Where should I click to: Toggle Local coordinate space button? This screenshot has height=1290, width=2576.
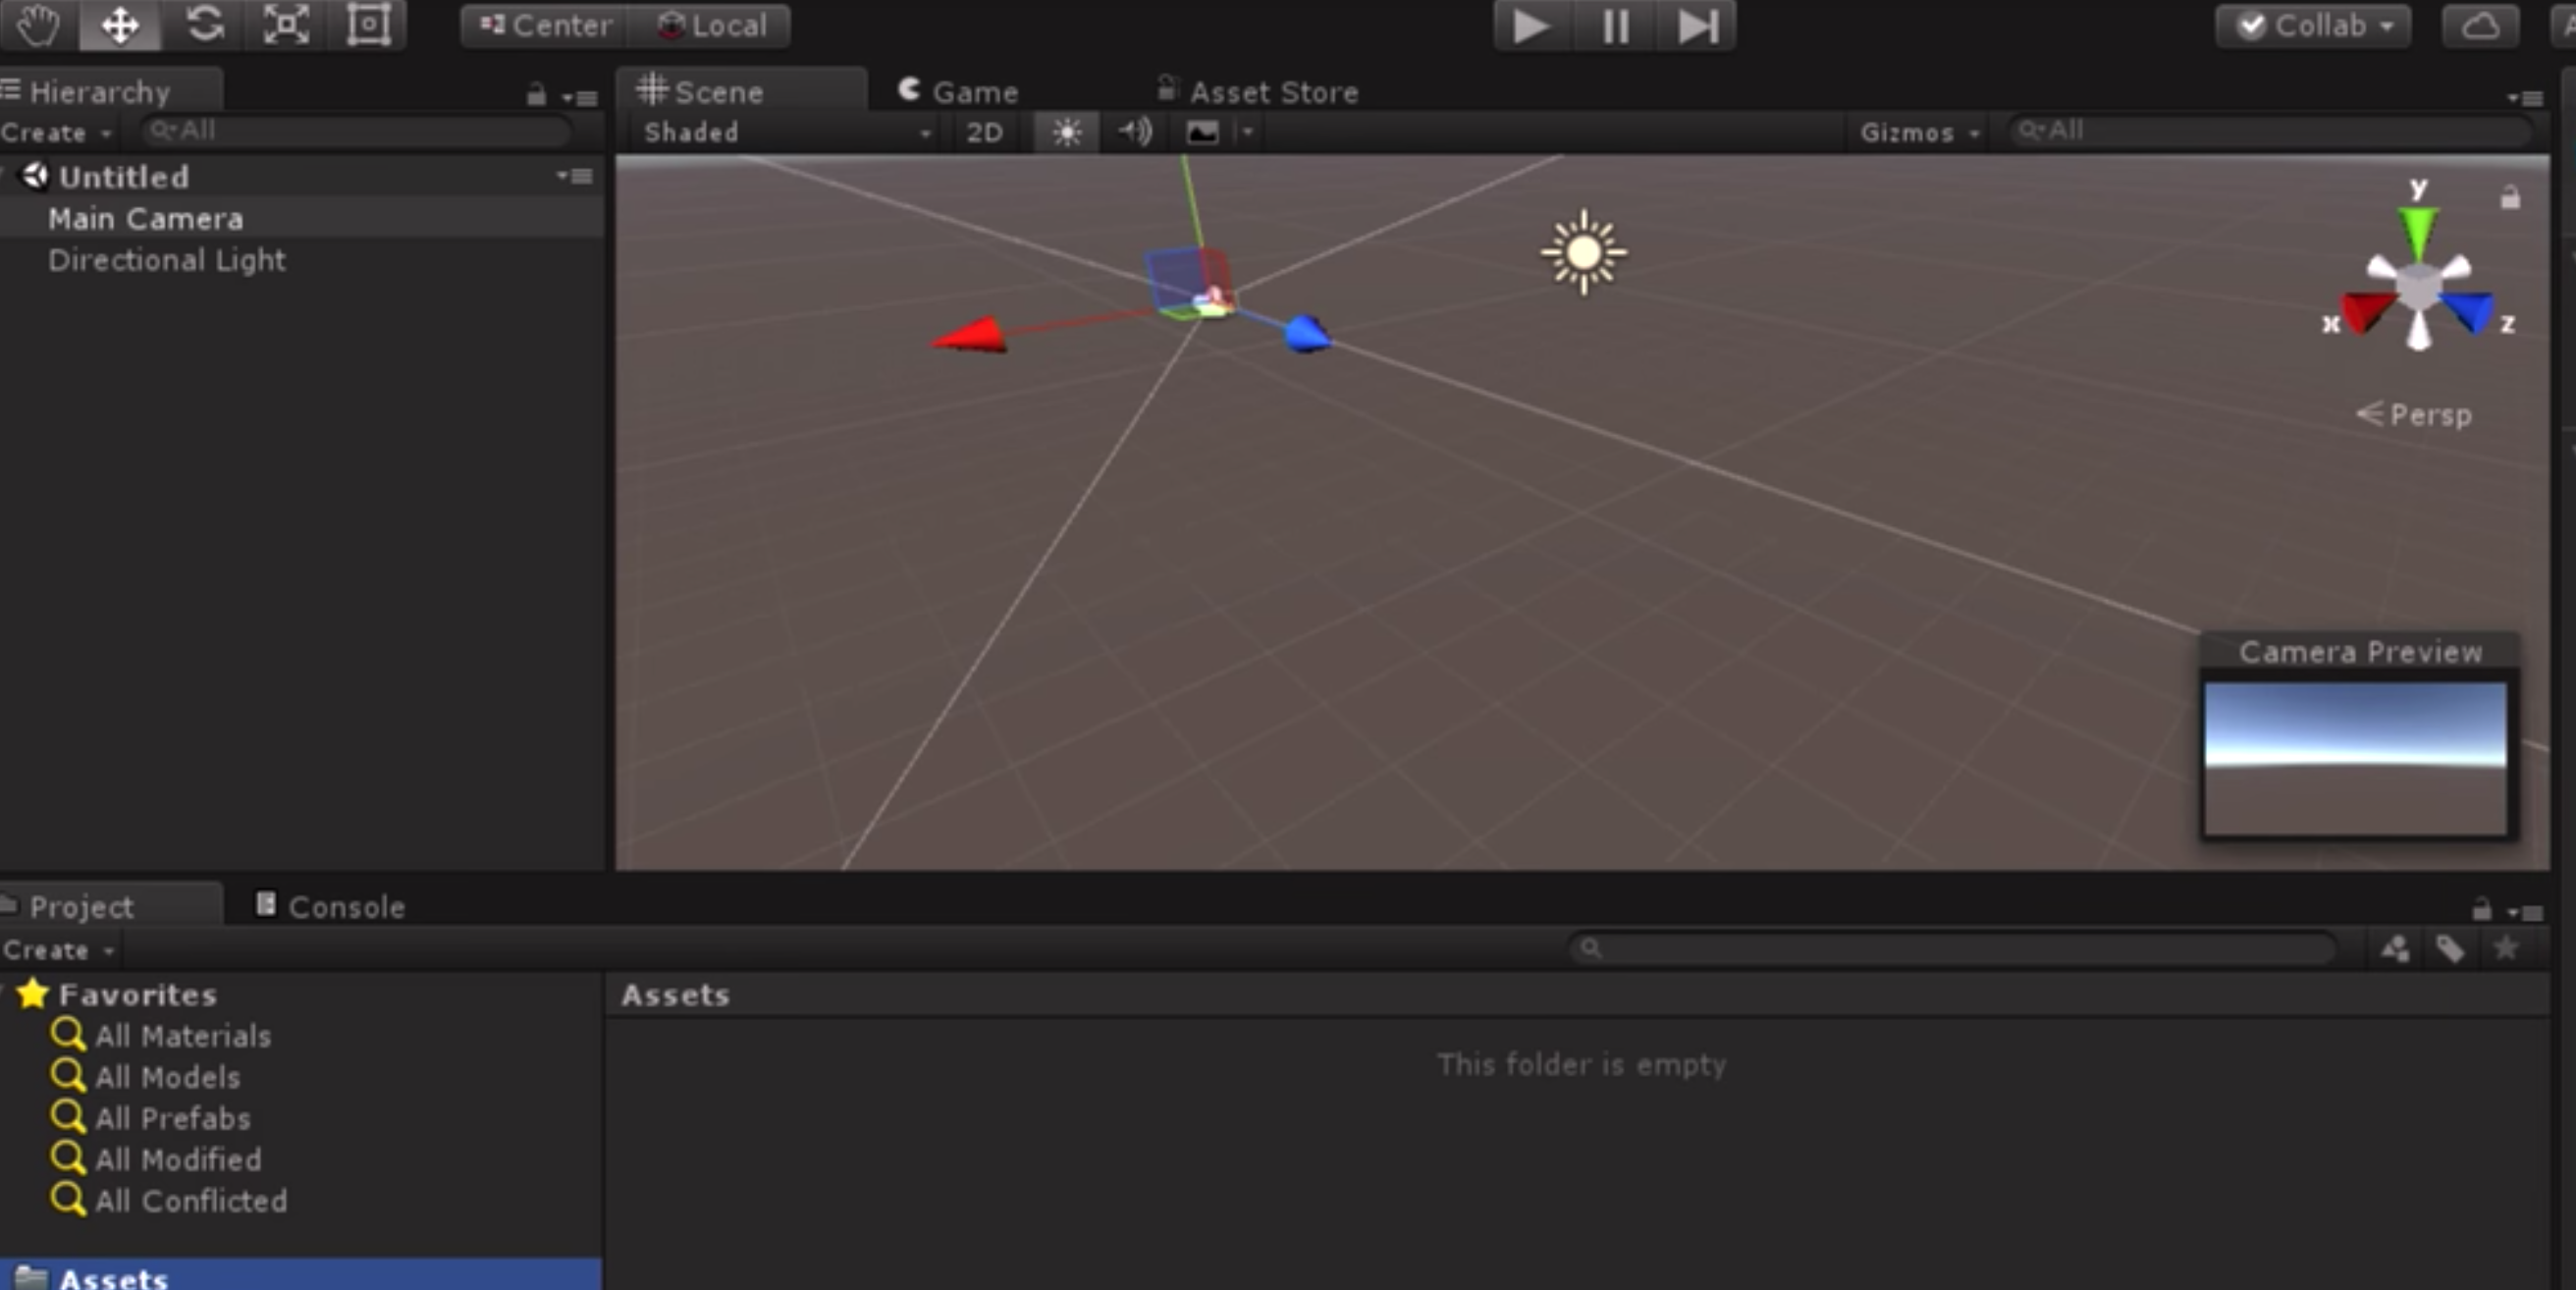(712, 26)
